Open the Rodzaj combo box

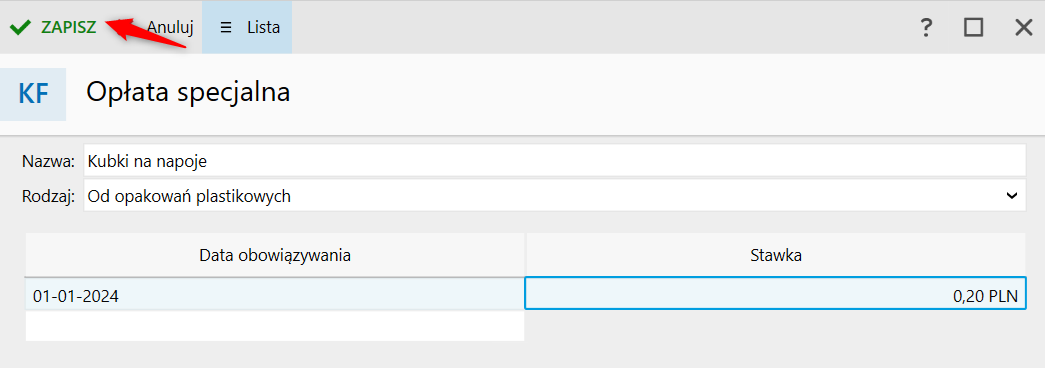554,196
